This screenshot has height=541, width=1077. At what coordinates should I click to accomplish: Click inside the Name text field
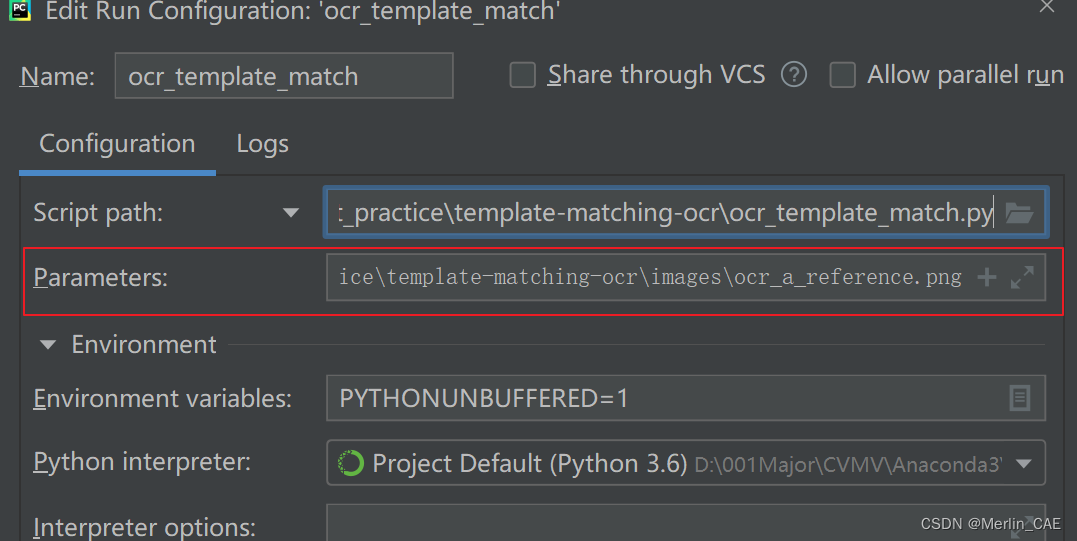tap(284, 76)
